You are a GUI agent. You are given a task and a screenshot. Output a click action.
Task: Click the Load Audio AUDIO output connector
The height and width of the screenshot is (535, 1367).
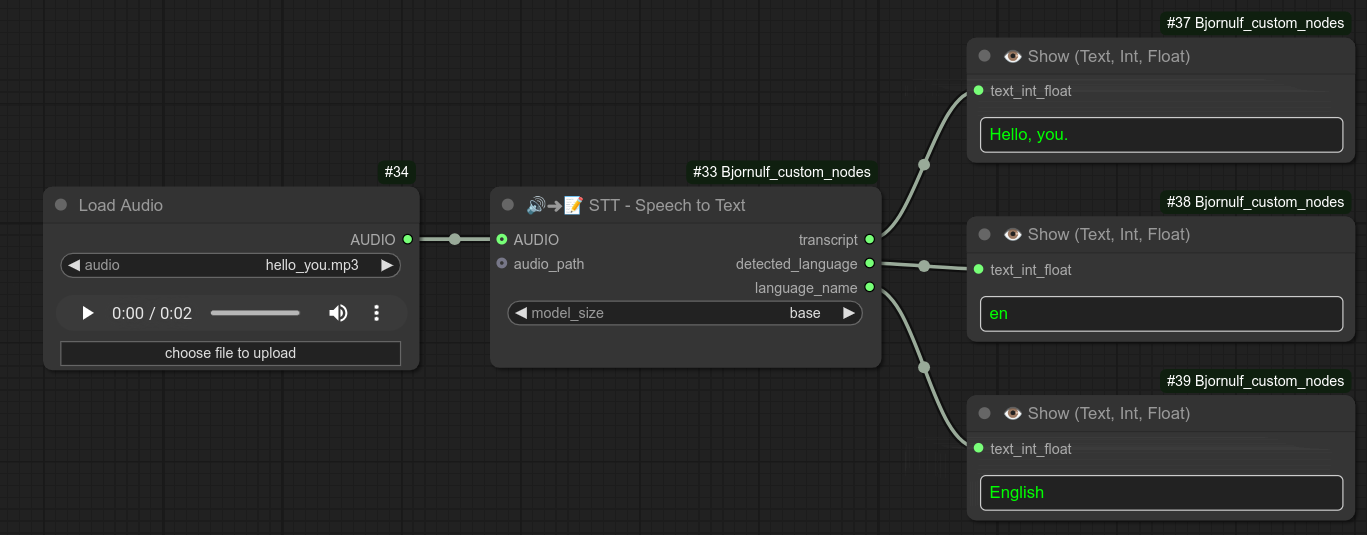407,240
